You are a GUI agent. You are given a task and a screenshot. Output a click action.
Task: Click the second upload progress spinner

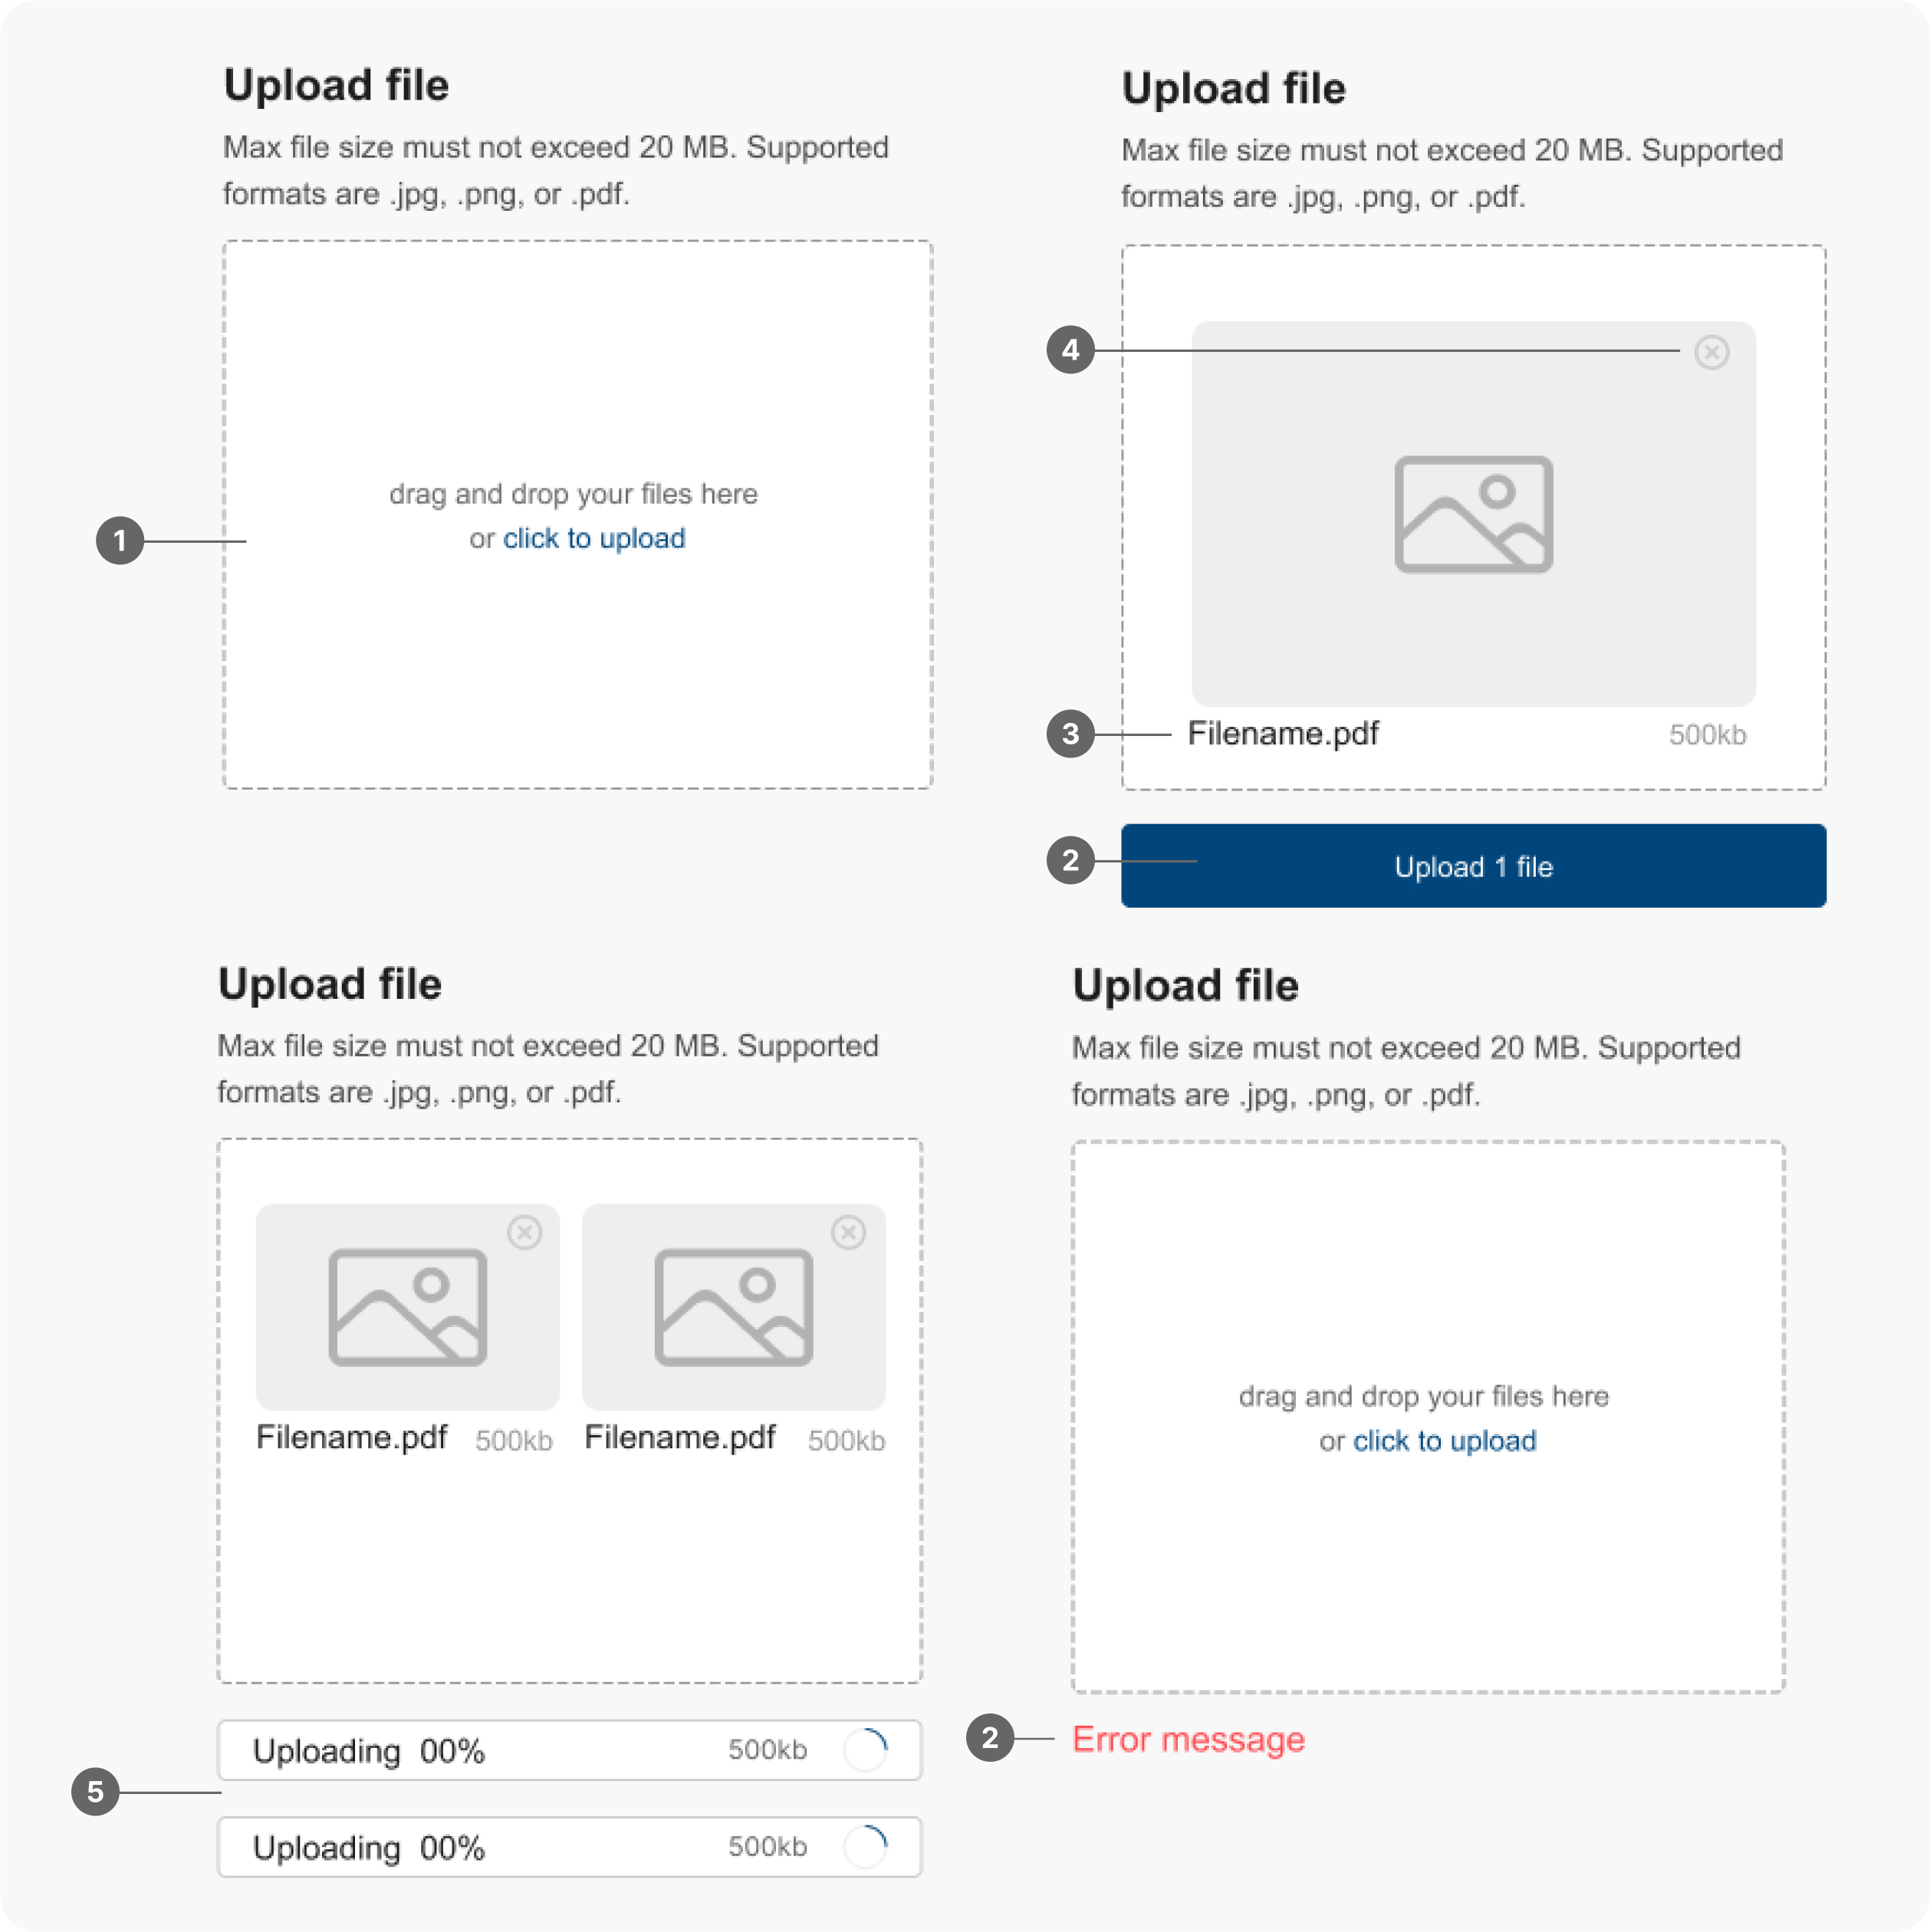point(865,1846)
